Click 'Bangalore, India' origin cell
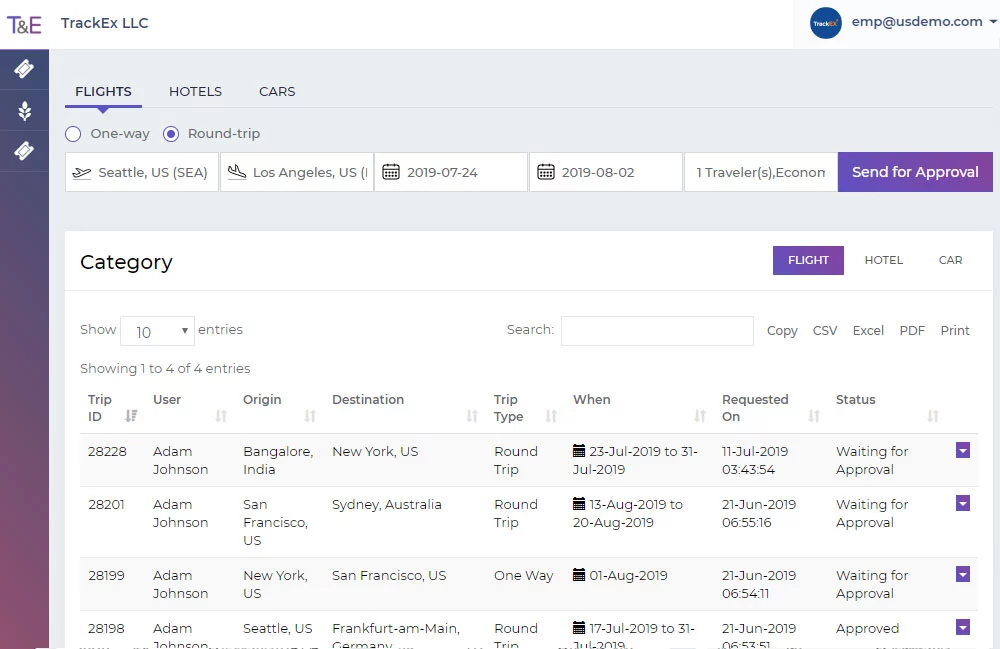Image resolution: width=1000 pixels, height=649 pixels. [278, 460]
